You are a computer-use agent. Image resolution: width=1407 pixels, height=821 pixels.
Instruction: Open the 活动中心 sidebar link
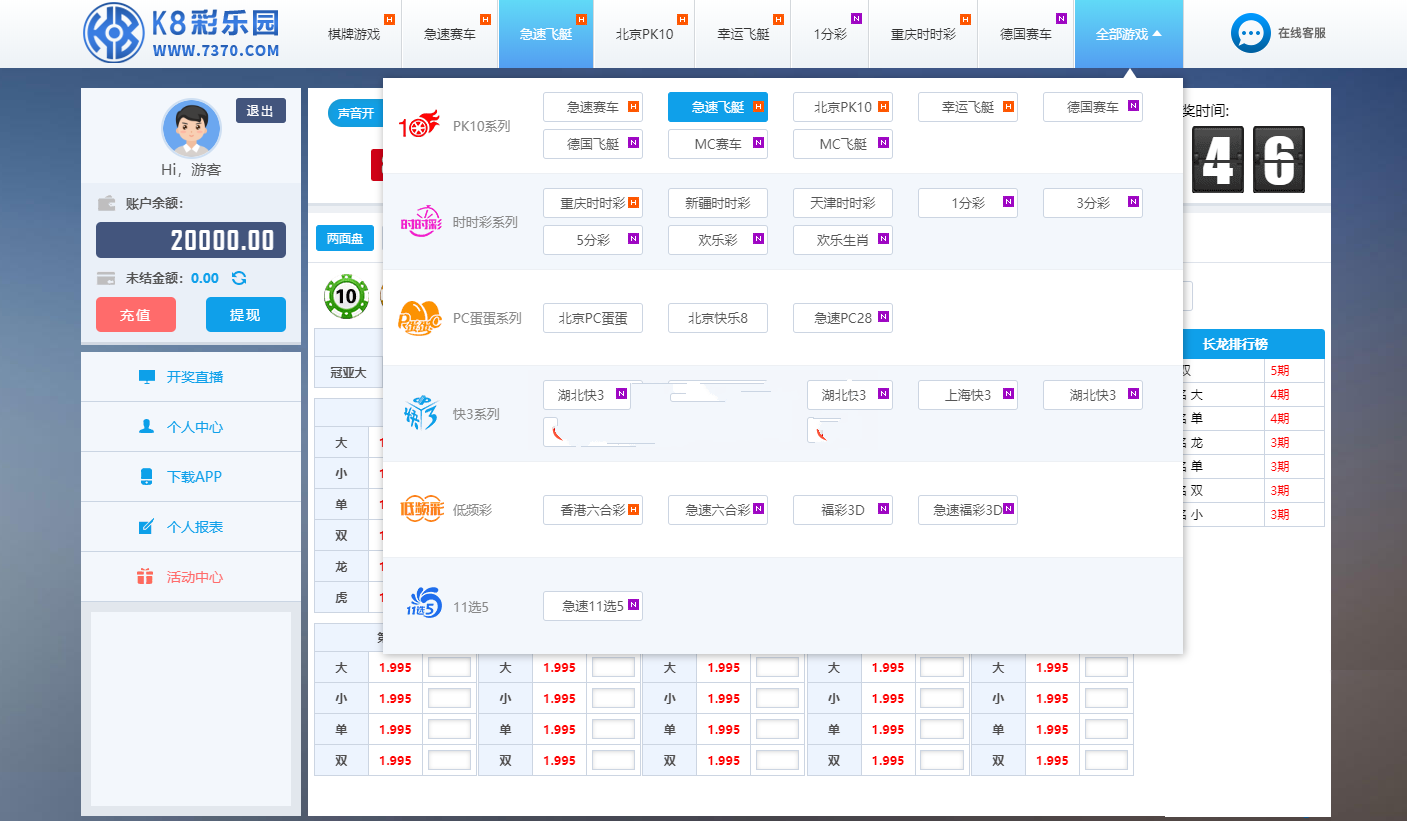[194, 577]
